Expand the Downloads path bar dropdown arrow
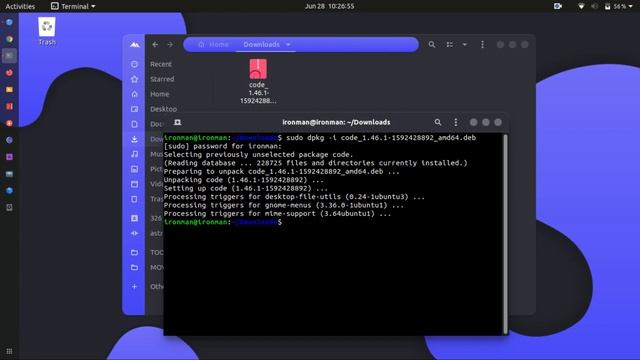 (x=288, y=44)
